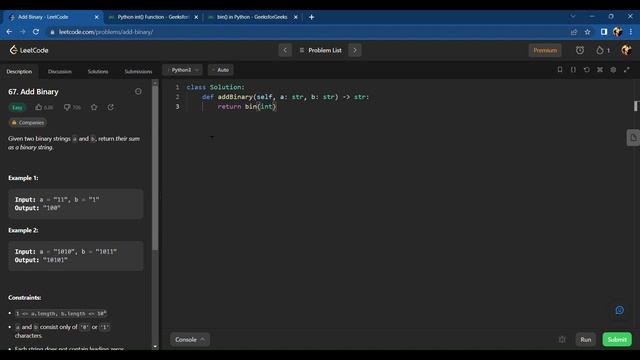Click the format code braces icon
The height and width of the screenshot is (360, 640).
point(573,70)
